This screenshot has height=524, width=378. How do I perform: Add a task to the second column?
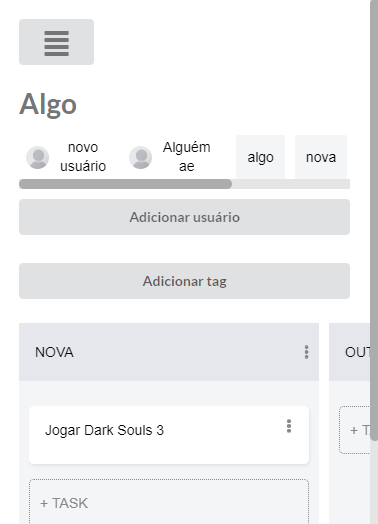coord(355,430)
